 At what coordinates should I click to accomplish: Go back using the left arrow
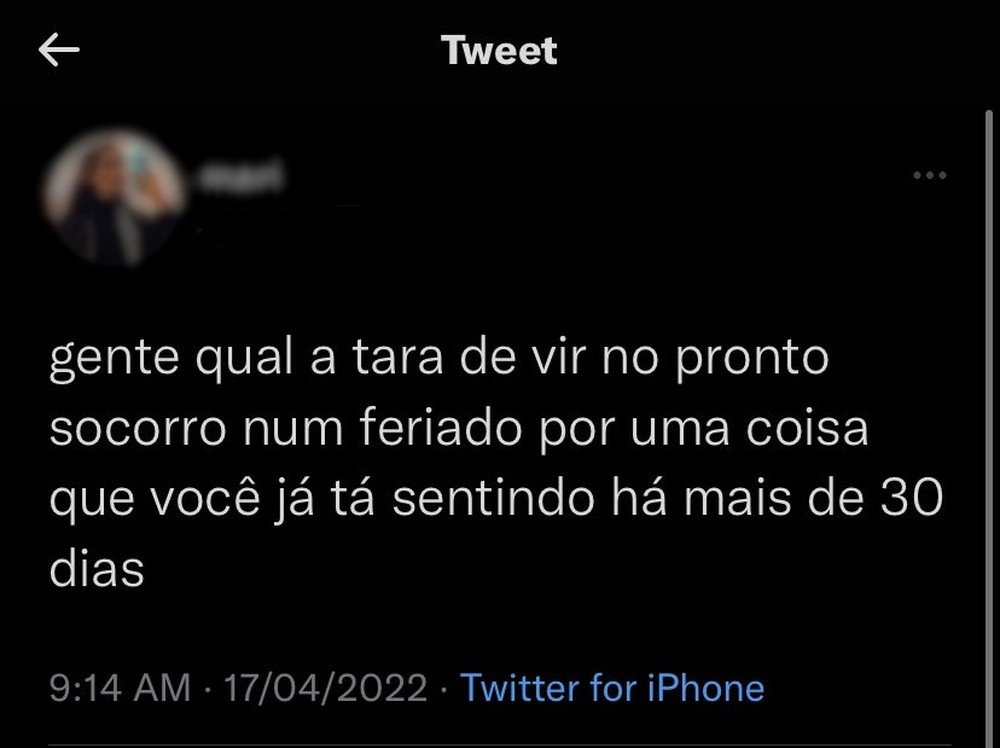point(59,50)
